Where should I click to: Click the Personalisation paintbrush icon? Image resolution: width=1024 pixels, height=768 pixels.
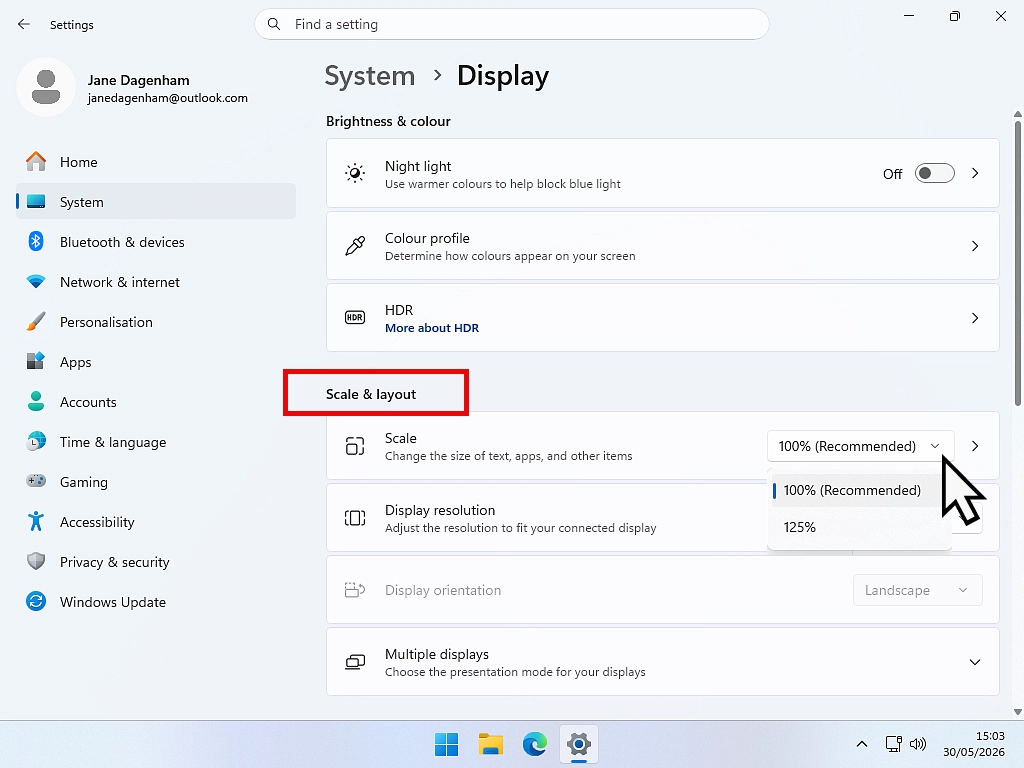[36, 321]
